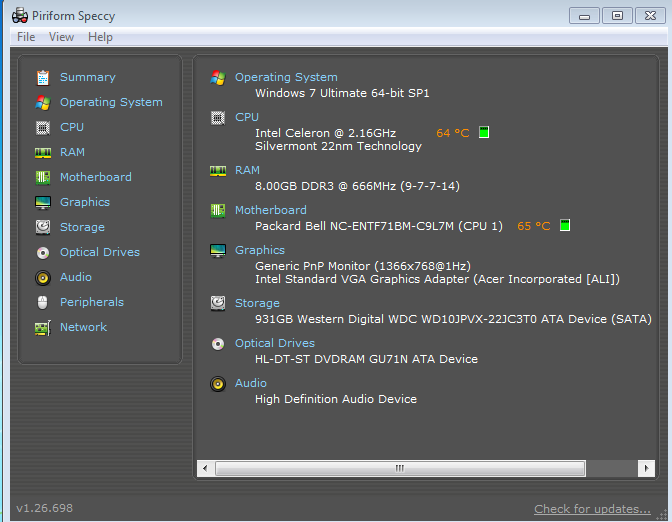Click the HL-DT-ST DVDRAM GU71N text
Image resolution: width=672 pixels, height=522 pixels.
pyautogui.click(x=366, y=359)
